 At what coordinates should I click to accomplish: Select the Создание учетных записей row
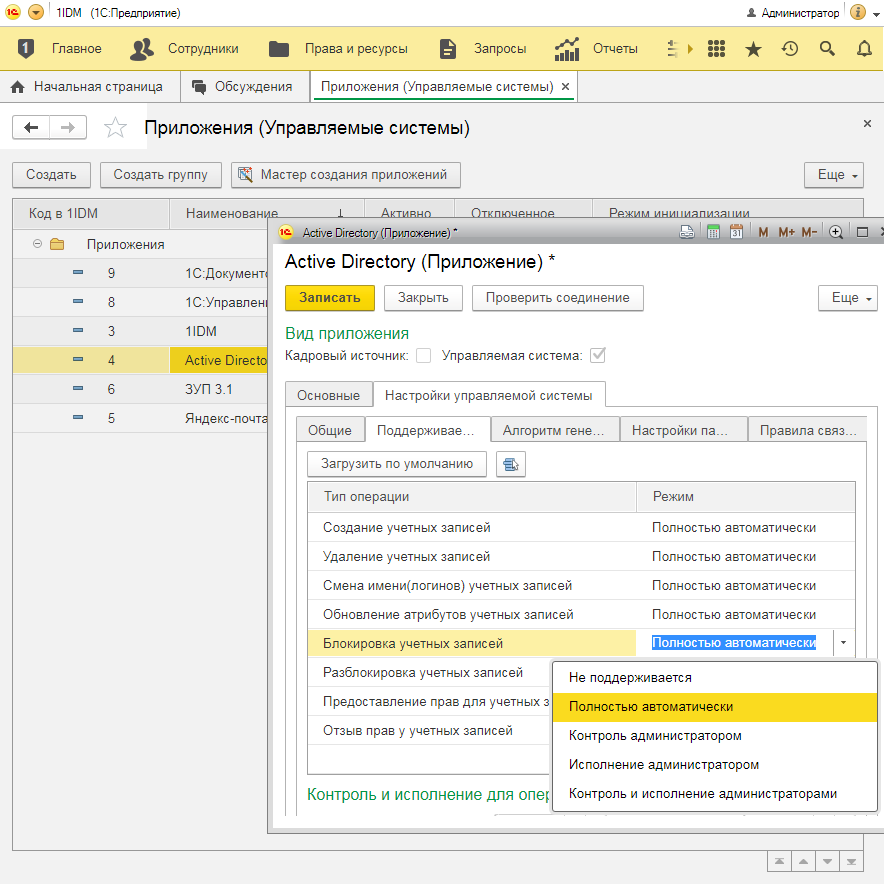point(407,527)
